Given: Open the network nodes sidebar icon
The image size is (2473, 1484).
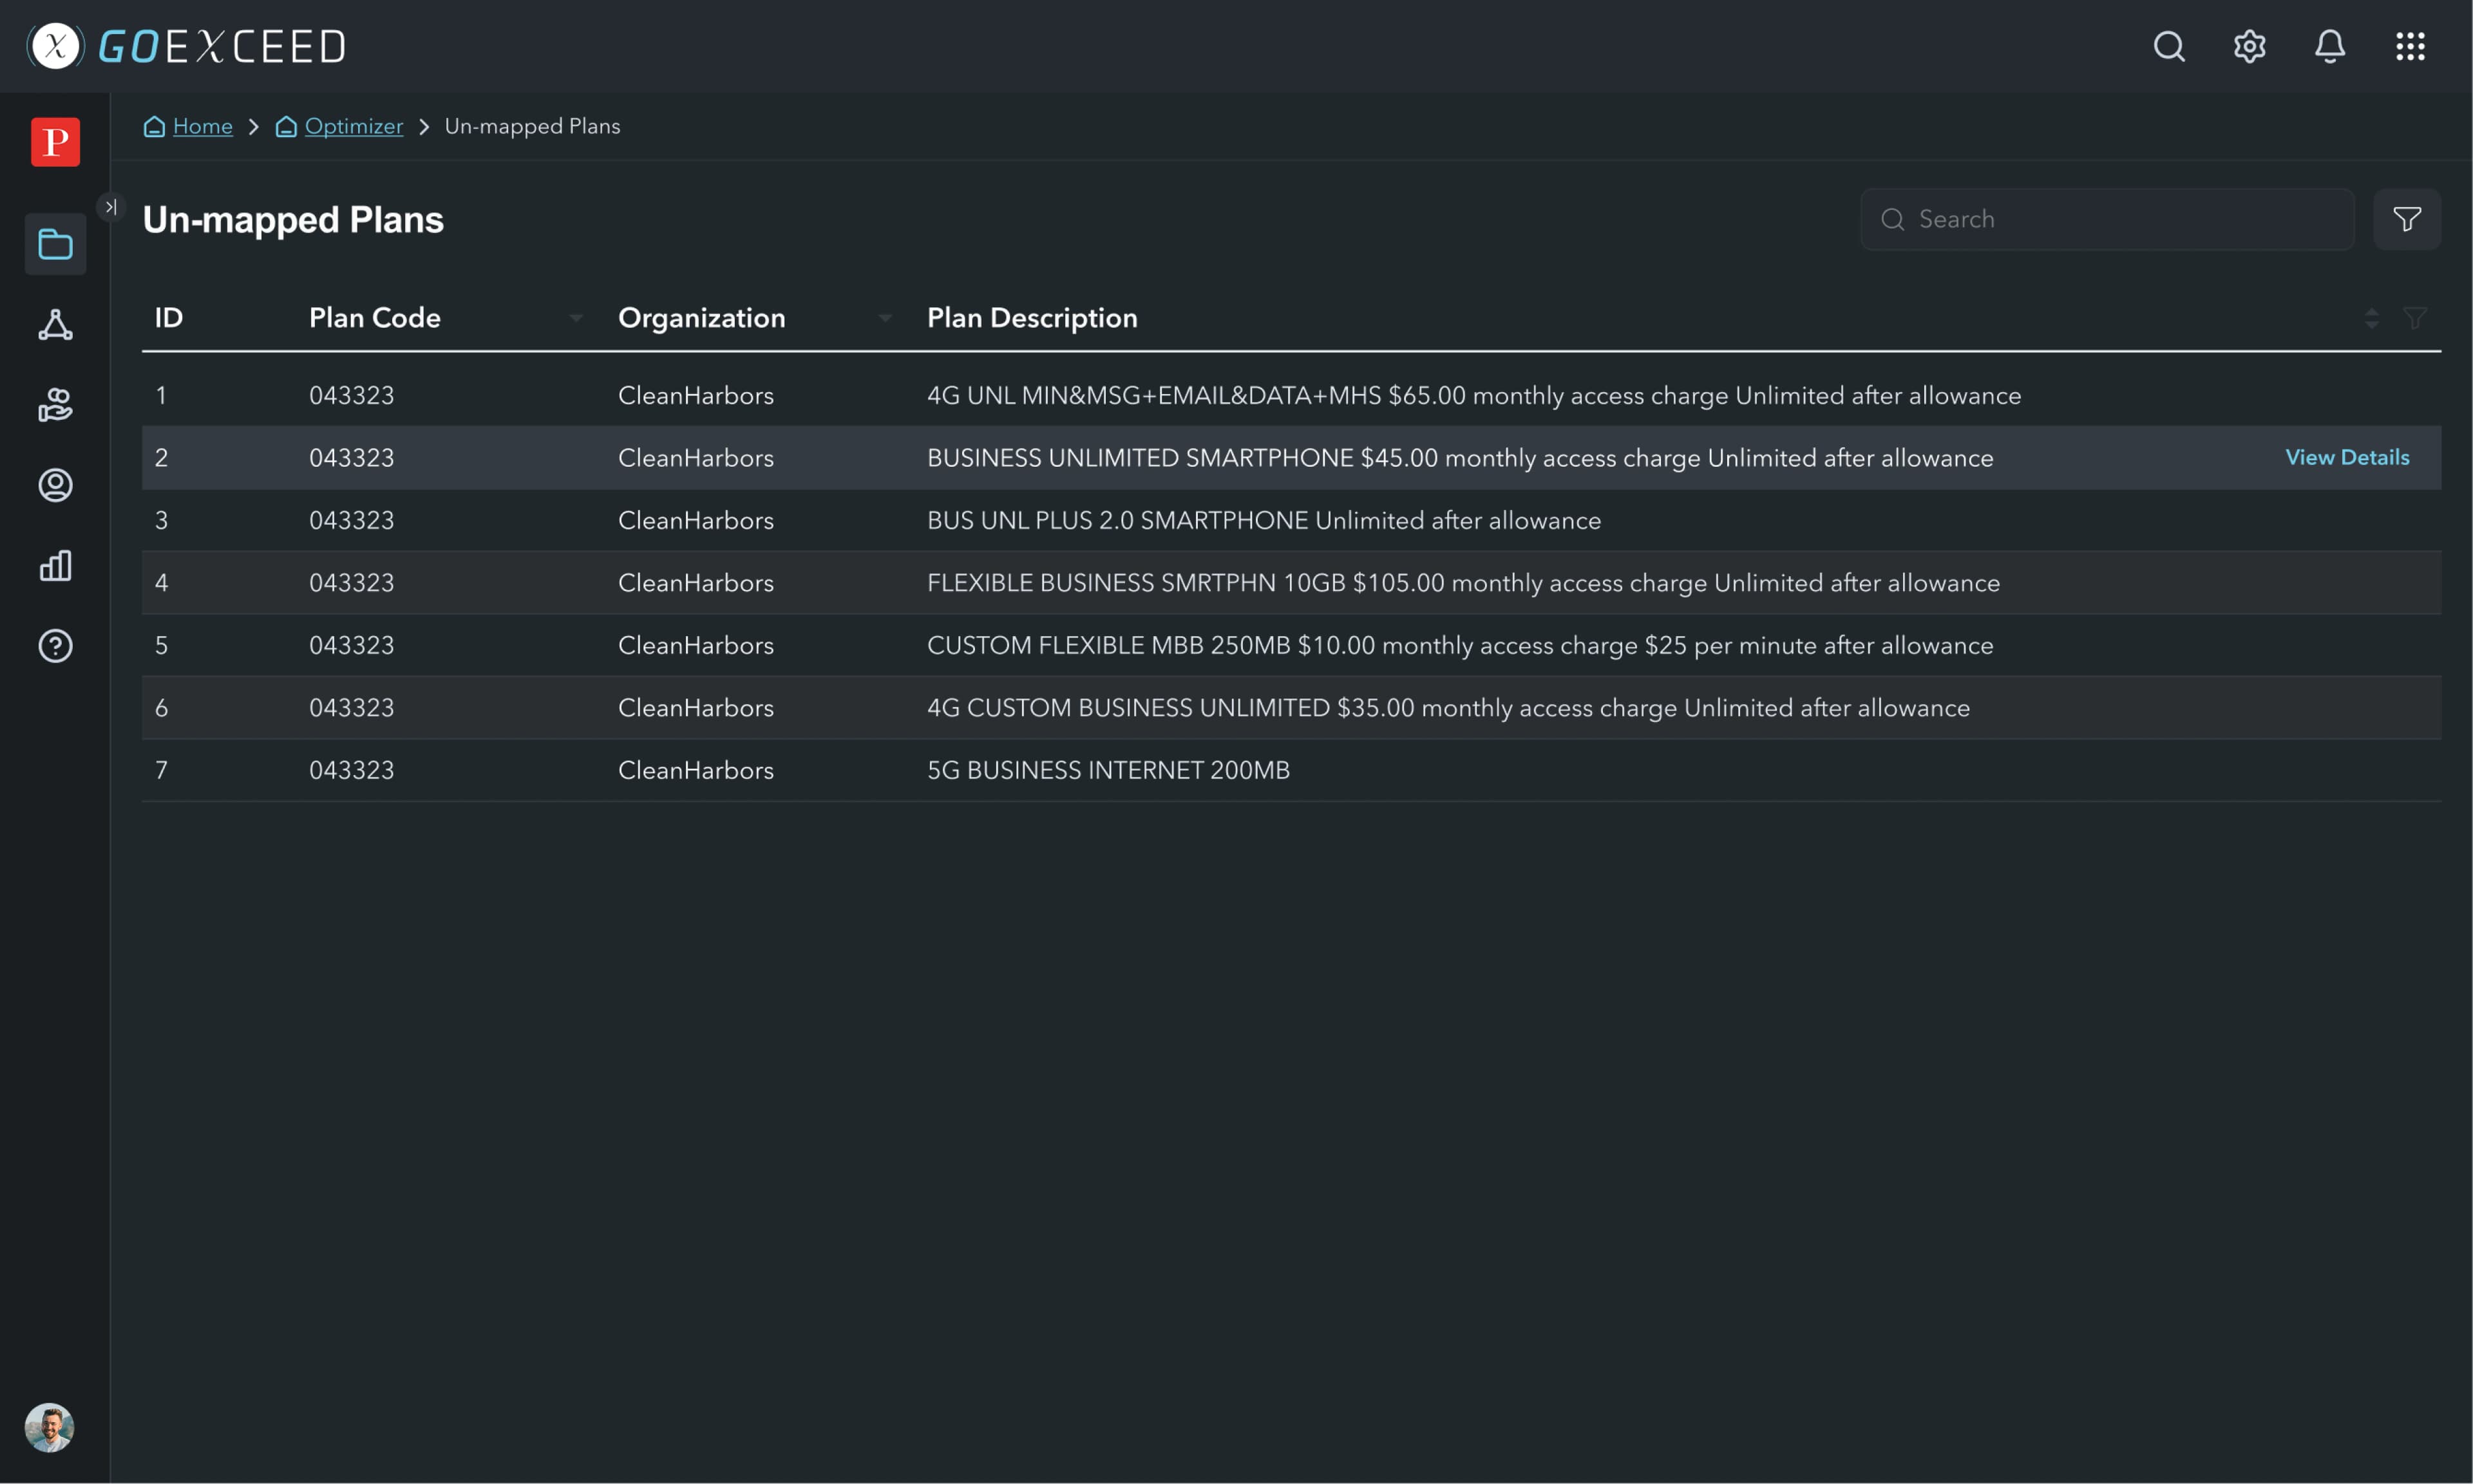Looking at the screenshot, I should [55, 325].
